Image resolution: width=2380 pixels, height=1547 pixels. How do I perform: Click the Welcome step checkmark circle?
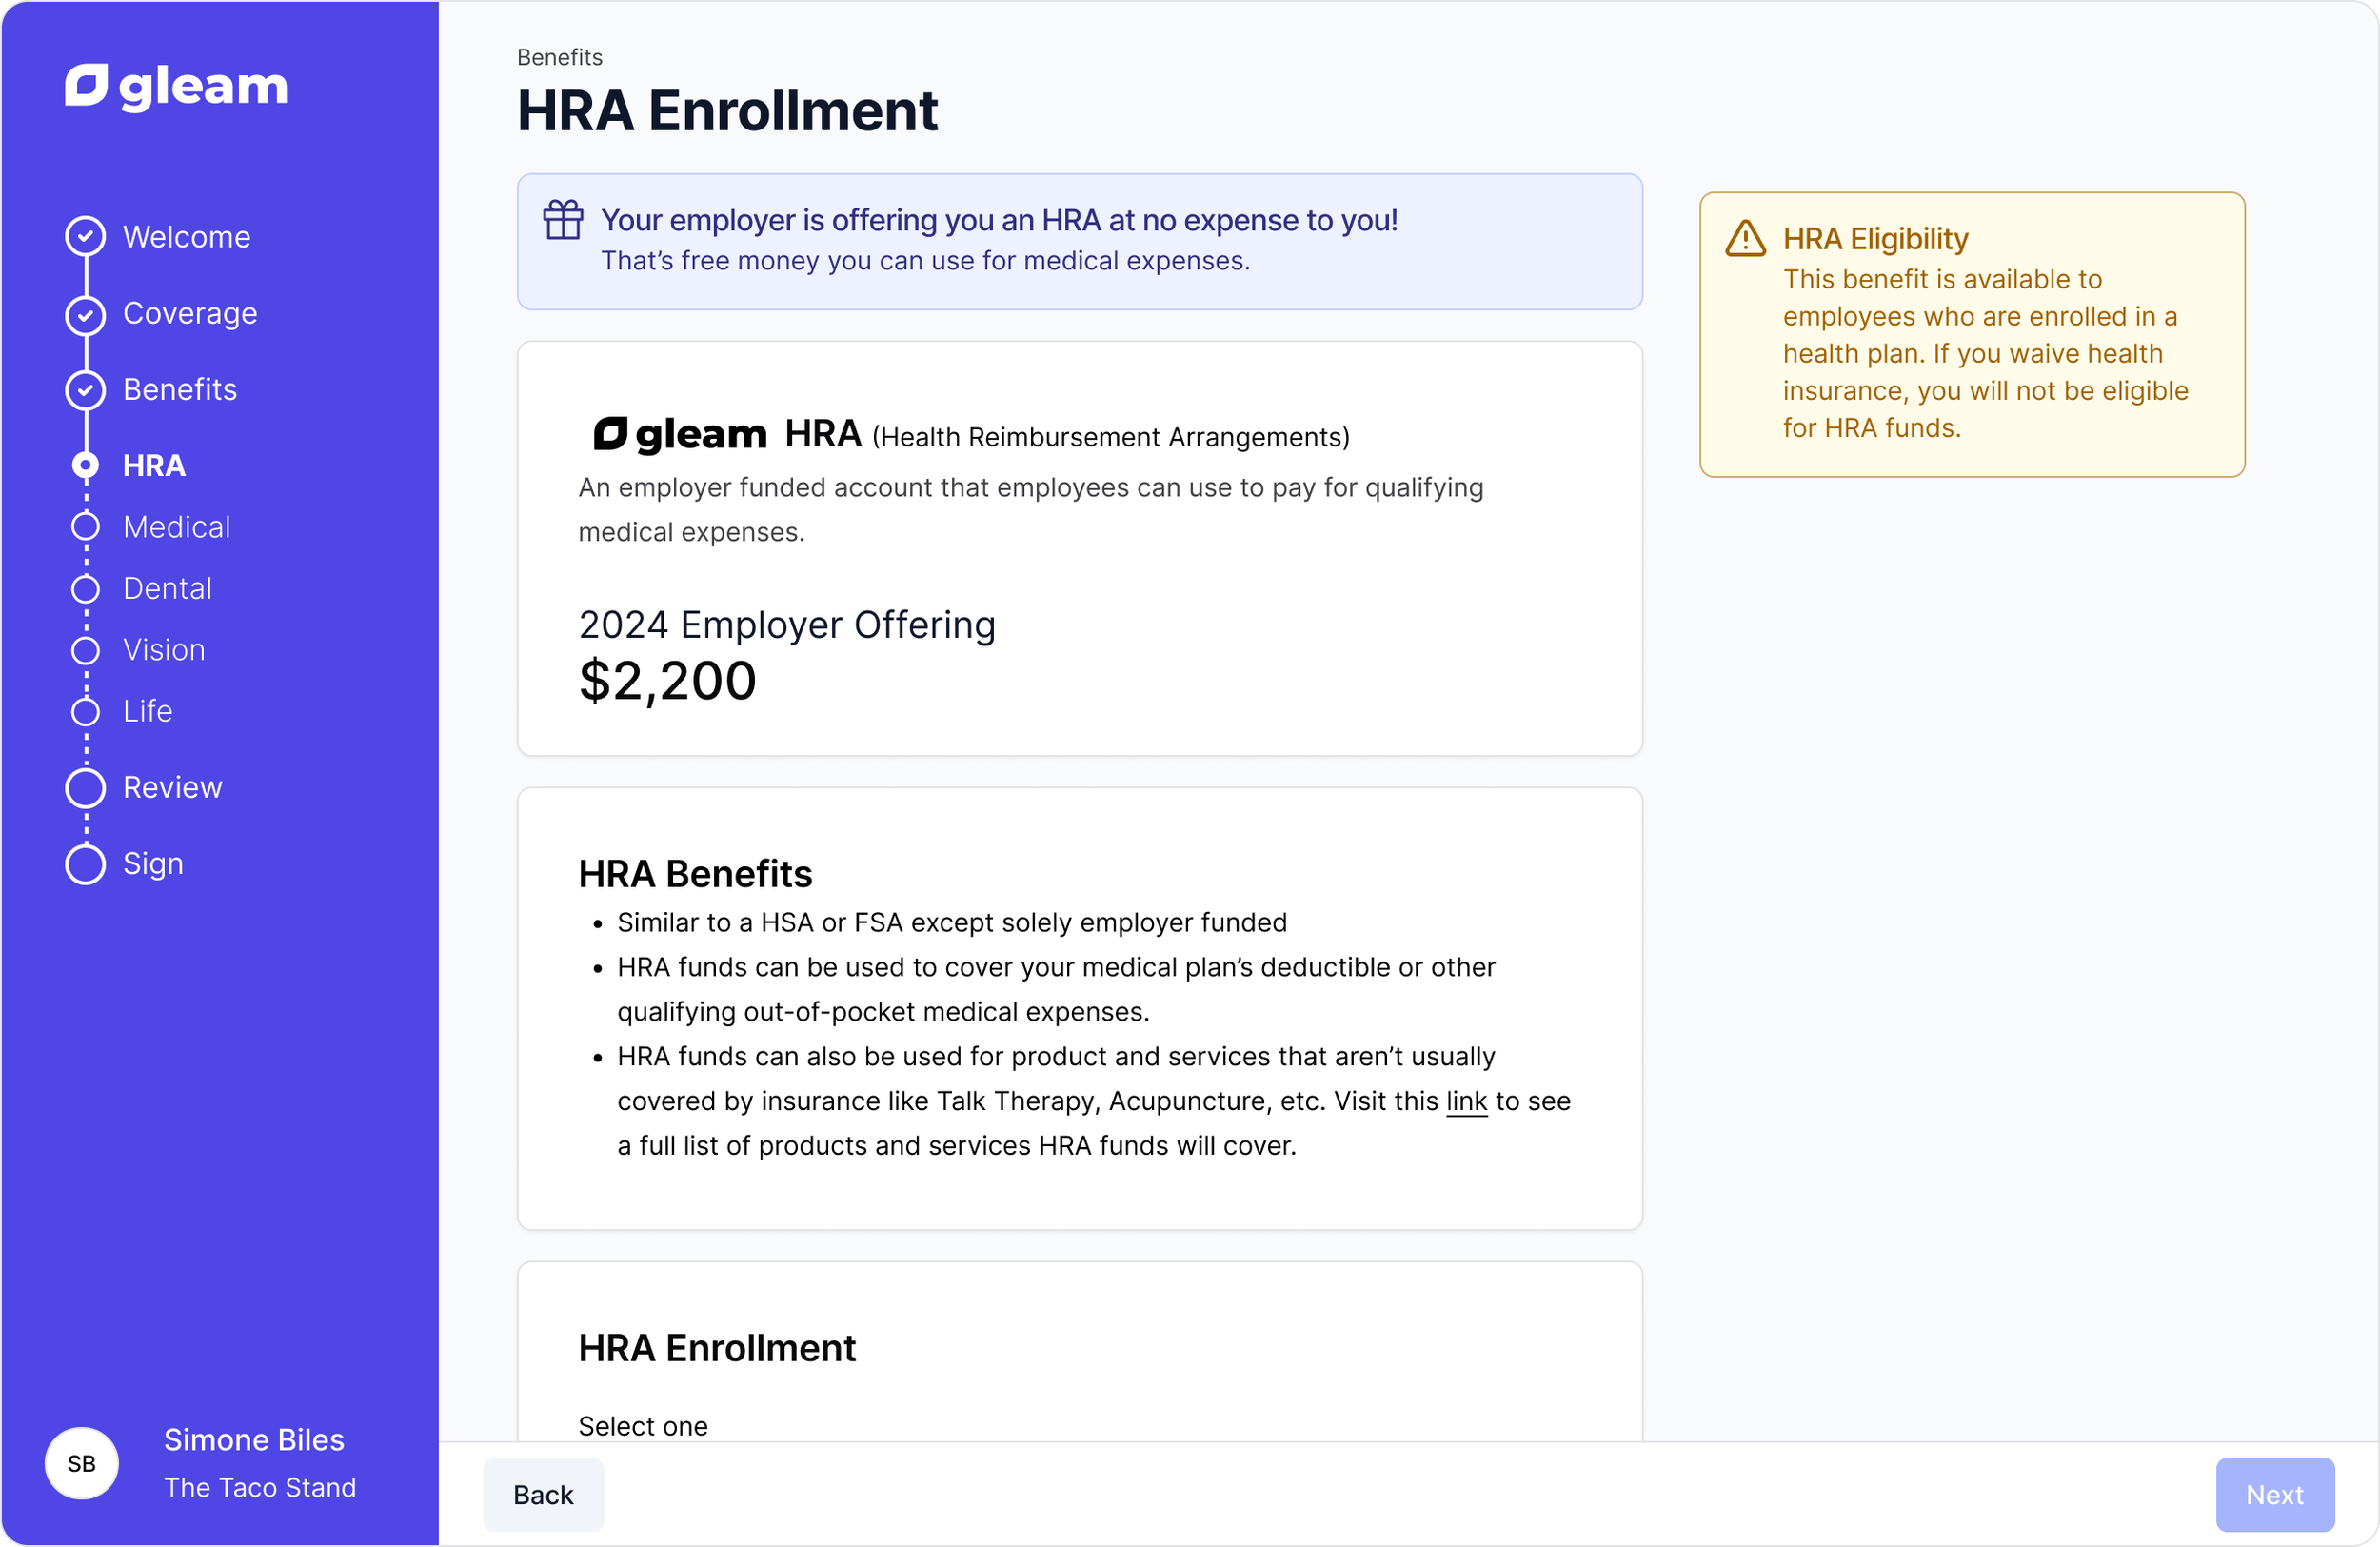pyautogui.click(x=86, y=236)
